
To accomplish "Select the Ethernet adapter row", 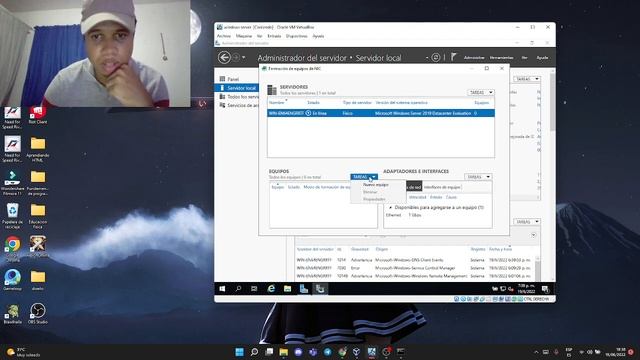I will point(438,215).
